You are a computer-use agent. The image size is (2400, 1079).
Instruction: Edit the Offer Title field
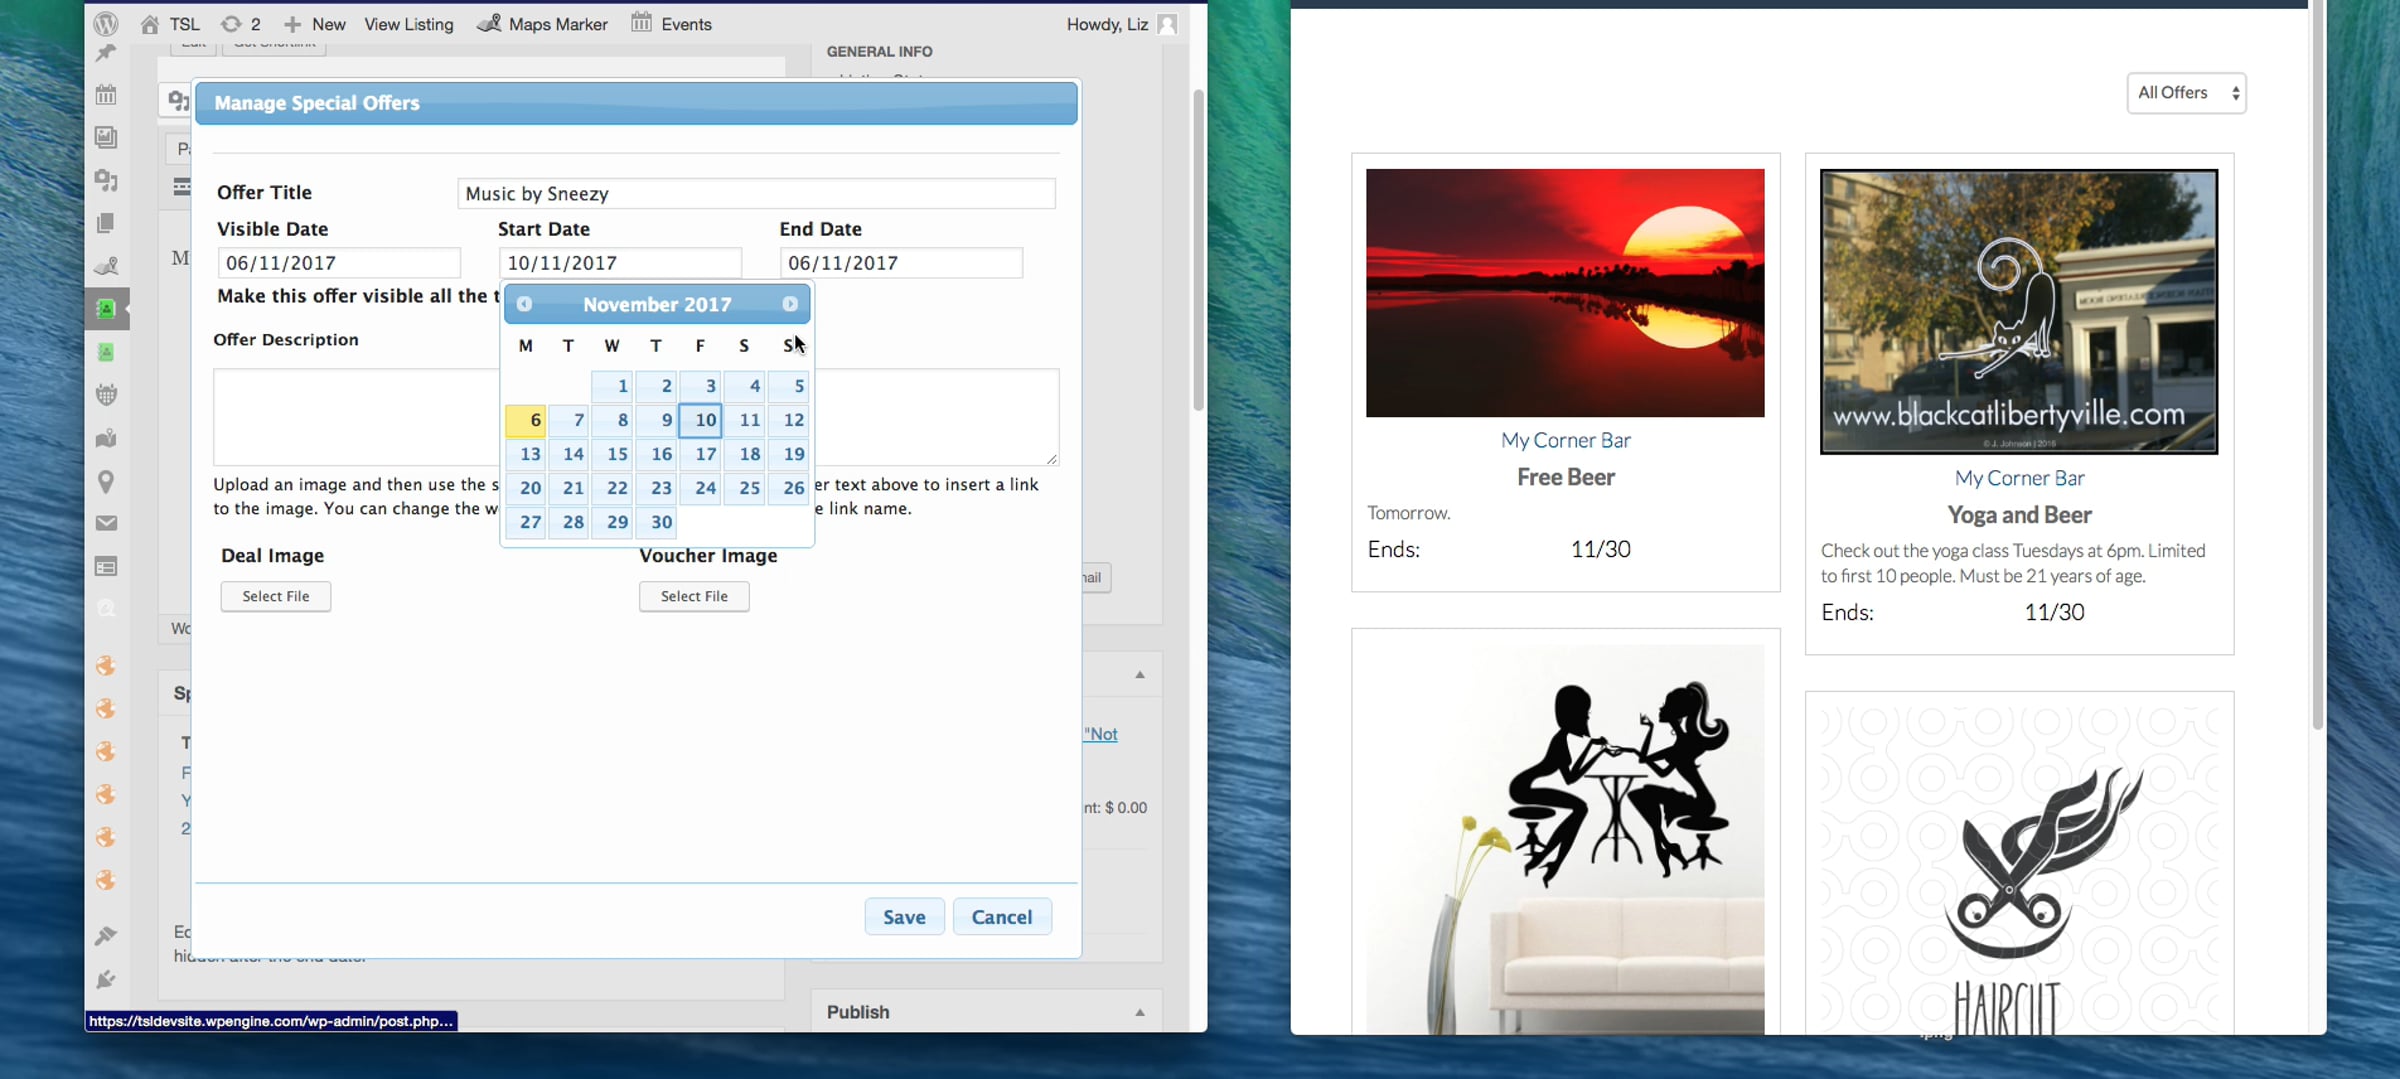coord(756,193)
